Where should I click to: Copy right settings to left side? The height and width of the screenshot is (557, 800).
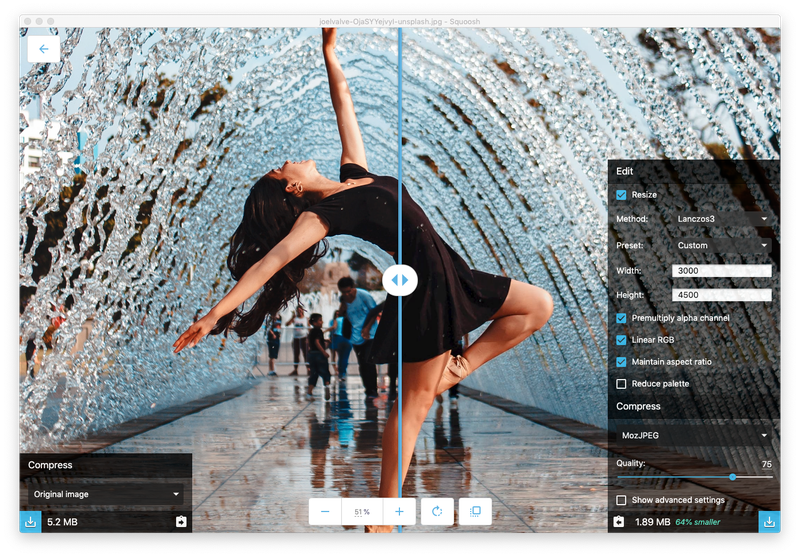tap(618, 522)
